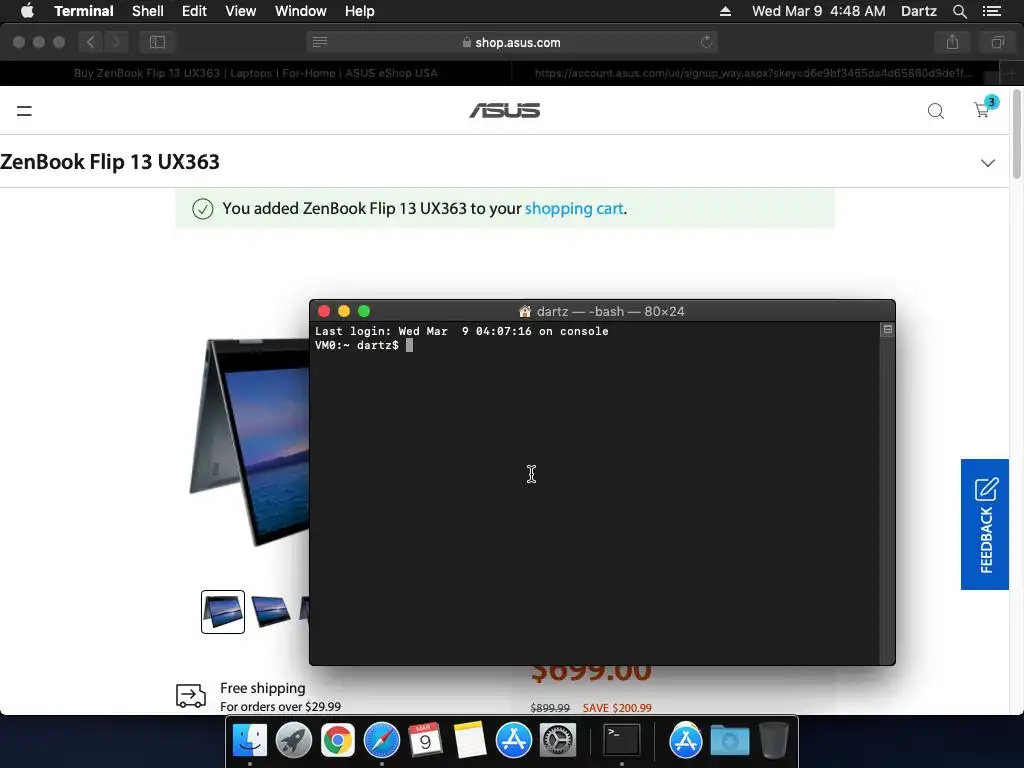Open the Trash in Dock
The image size is (1024, 768).
774,741
